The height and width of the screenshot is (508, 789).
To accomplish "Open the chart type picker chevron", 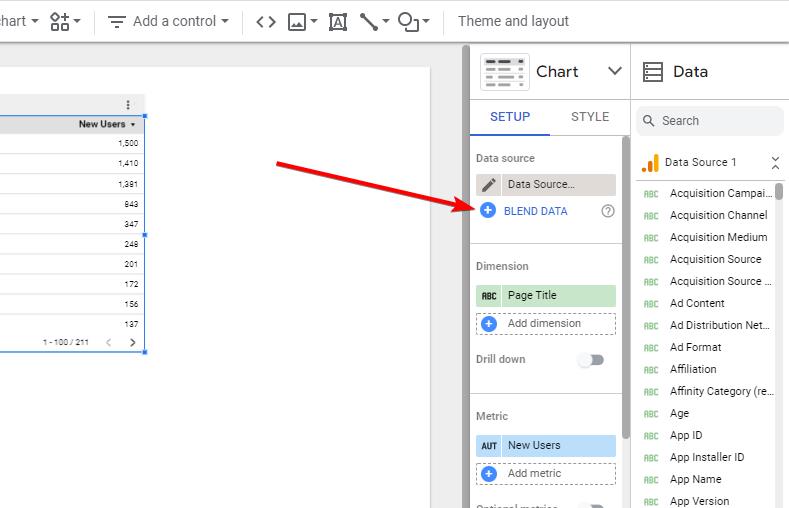I will pos(614,71).
